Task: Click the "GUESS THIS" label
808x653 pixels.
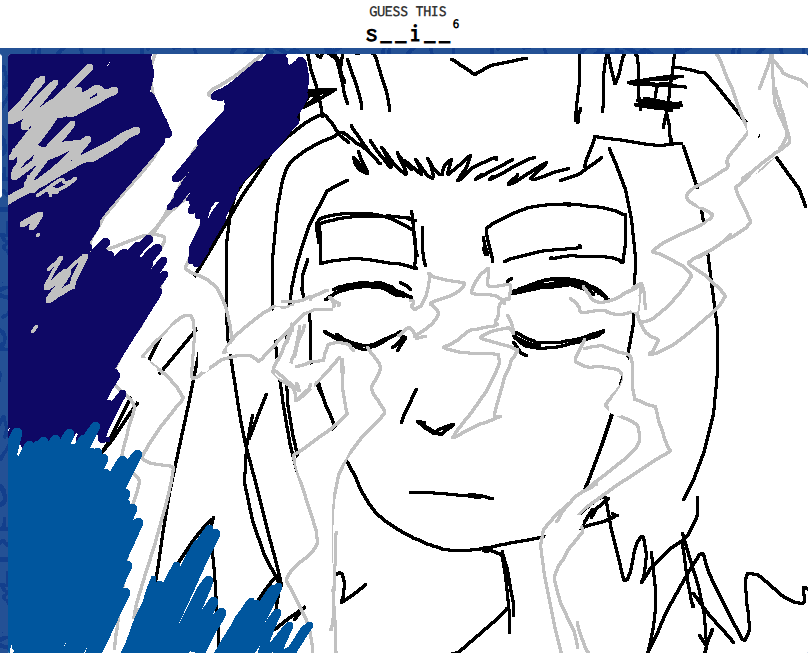Action: (x=407, y=12)
